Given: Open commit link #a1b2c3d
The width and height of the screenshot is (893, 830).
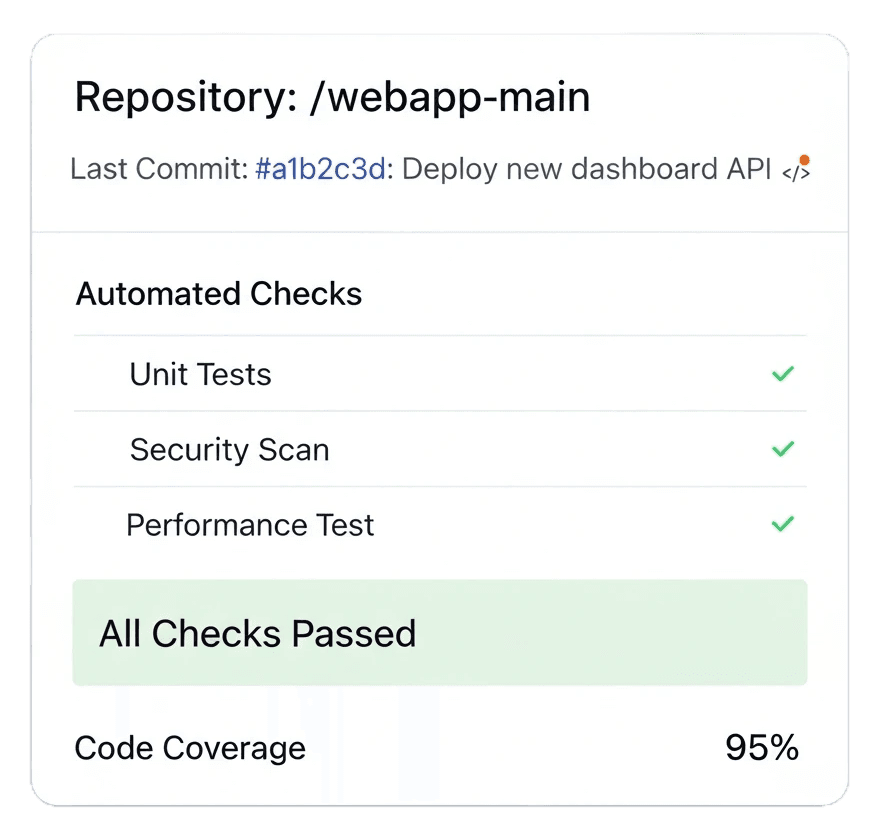Looking at the screenshot, I should [x=321, y=169].
